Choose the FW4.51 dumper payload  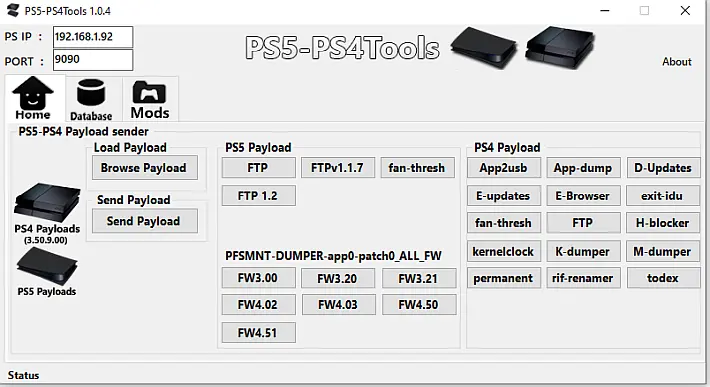(x=258, y=333)
